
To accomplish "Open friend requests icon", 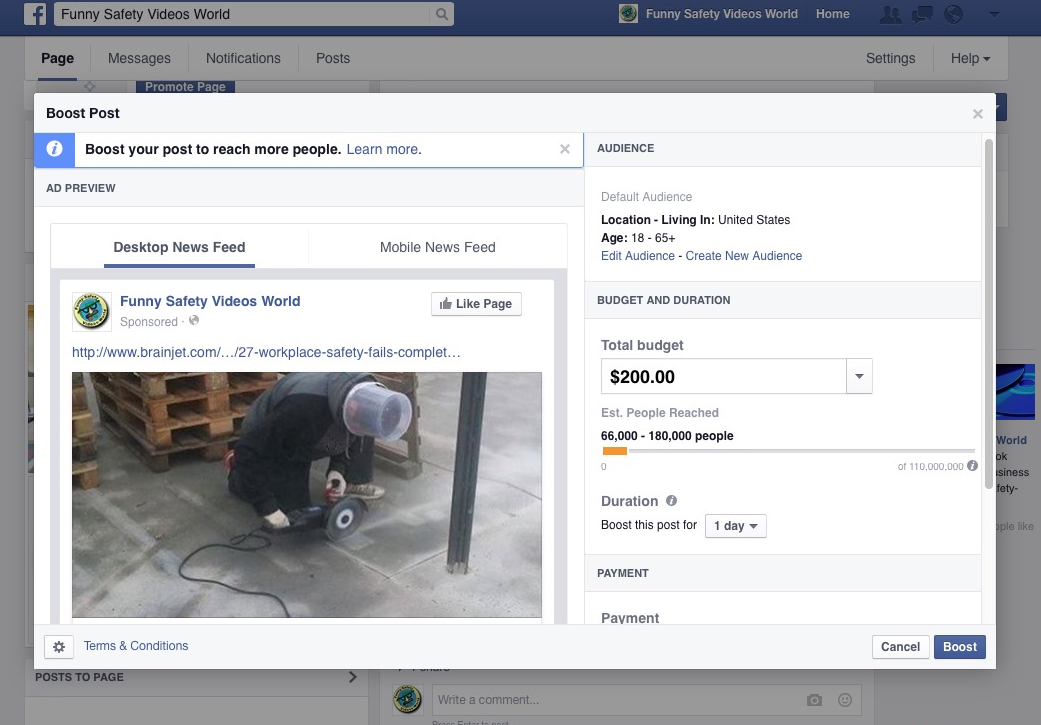I will click(x=889, y=14).
